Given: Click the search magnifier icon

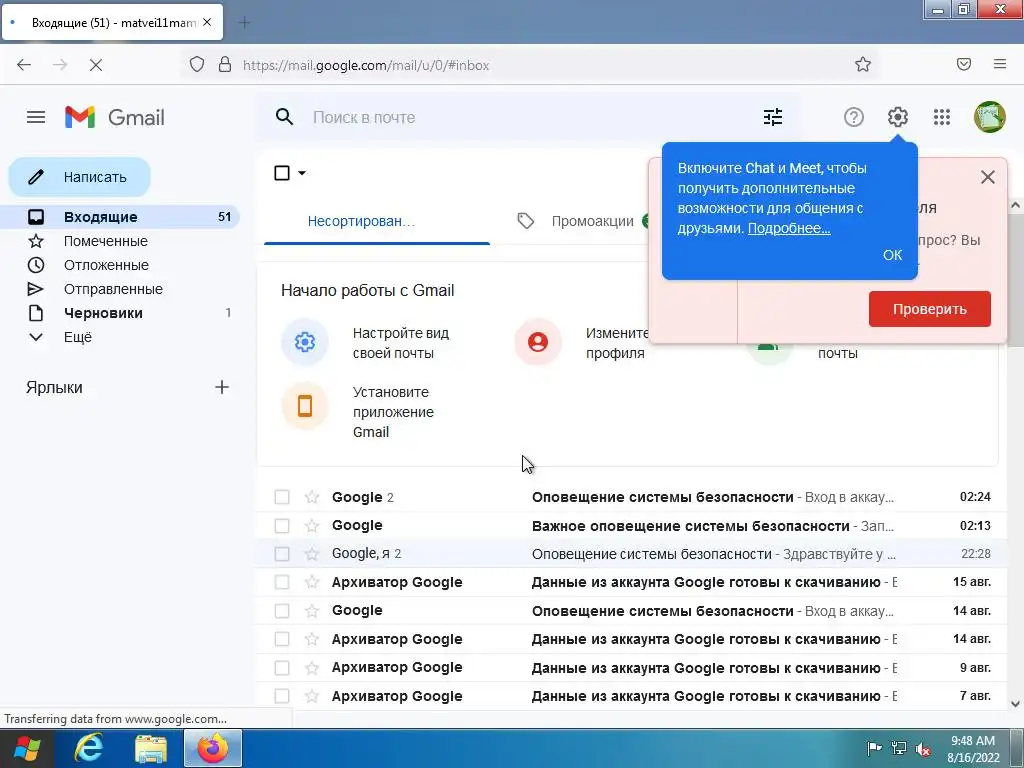Looking at the screenshot, I should 284,118.
